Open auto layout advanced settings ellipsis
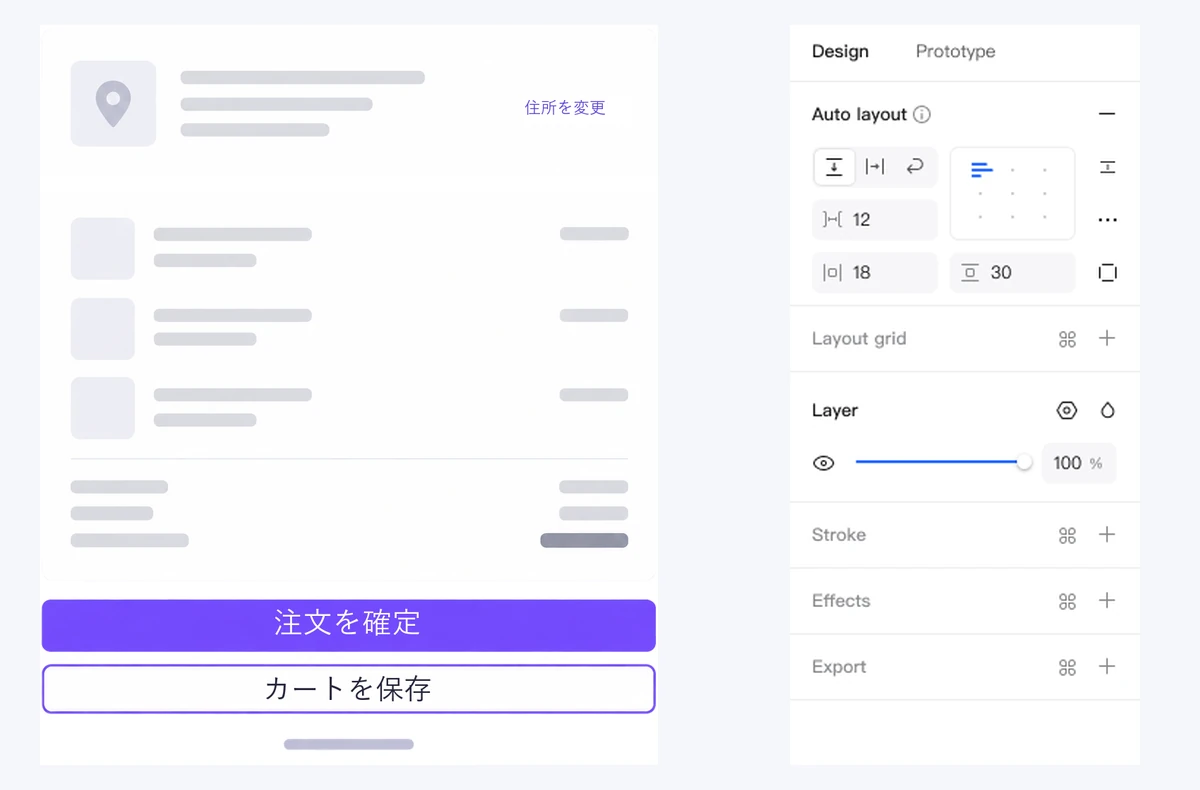Image resolution: width=1200 pixels, height=790 pixels. click(x=1107, y=220)
